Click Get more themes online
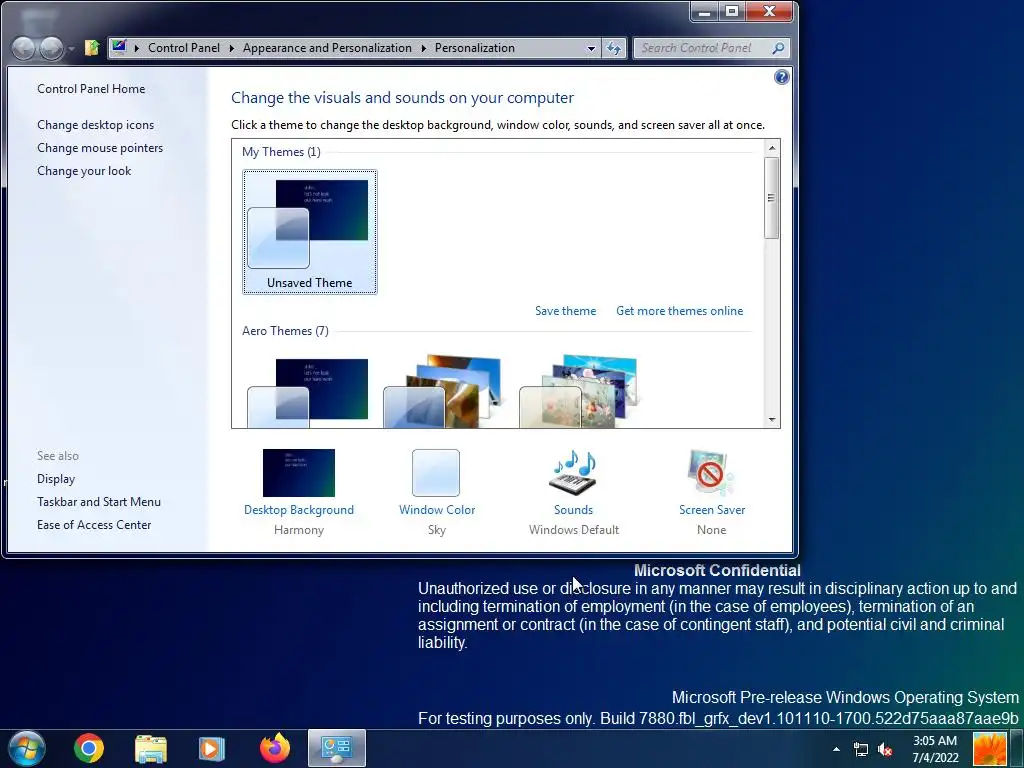Viewport: 1024px width, 768px height. (x=679, y=311)
